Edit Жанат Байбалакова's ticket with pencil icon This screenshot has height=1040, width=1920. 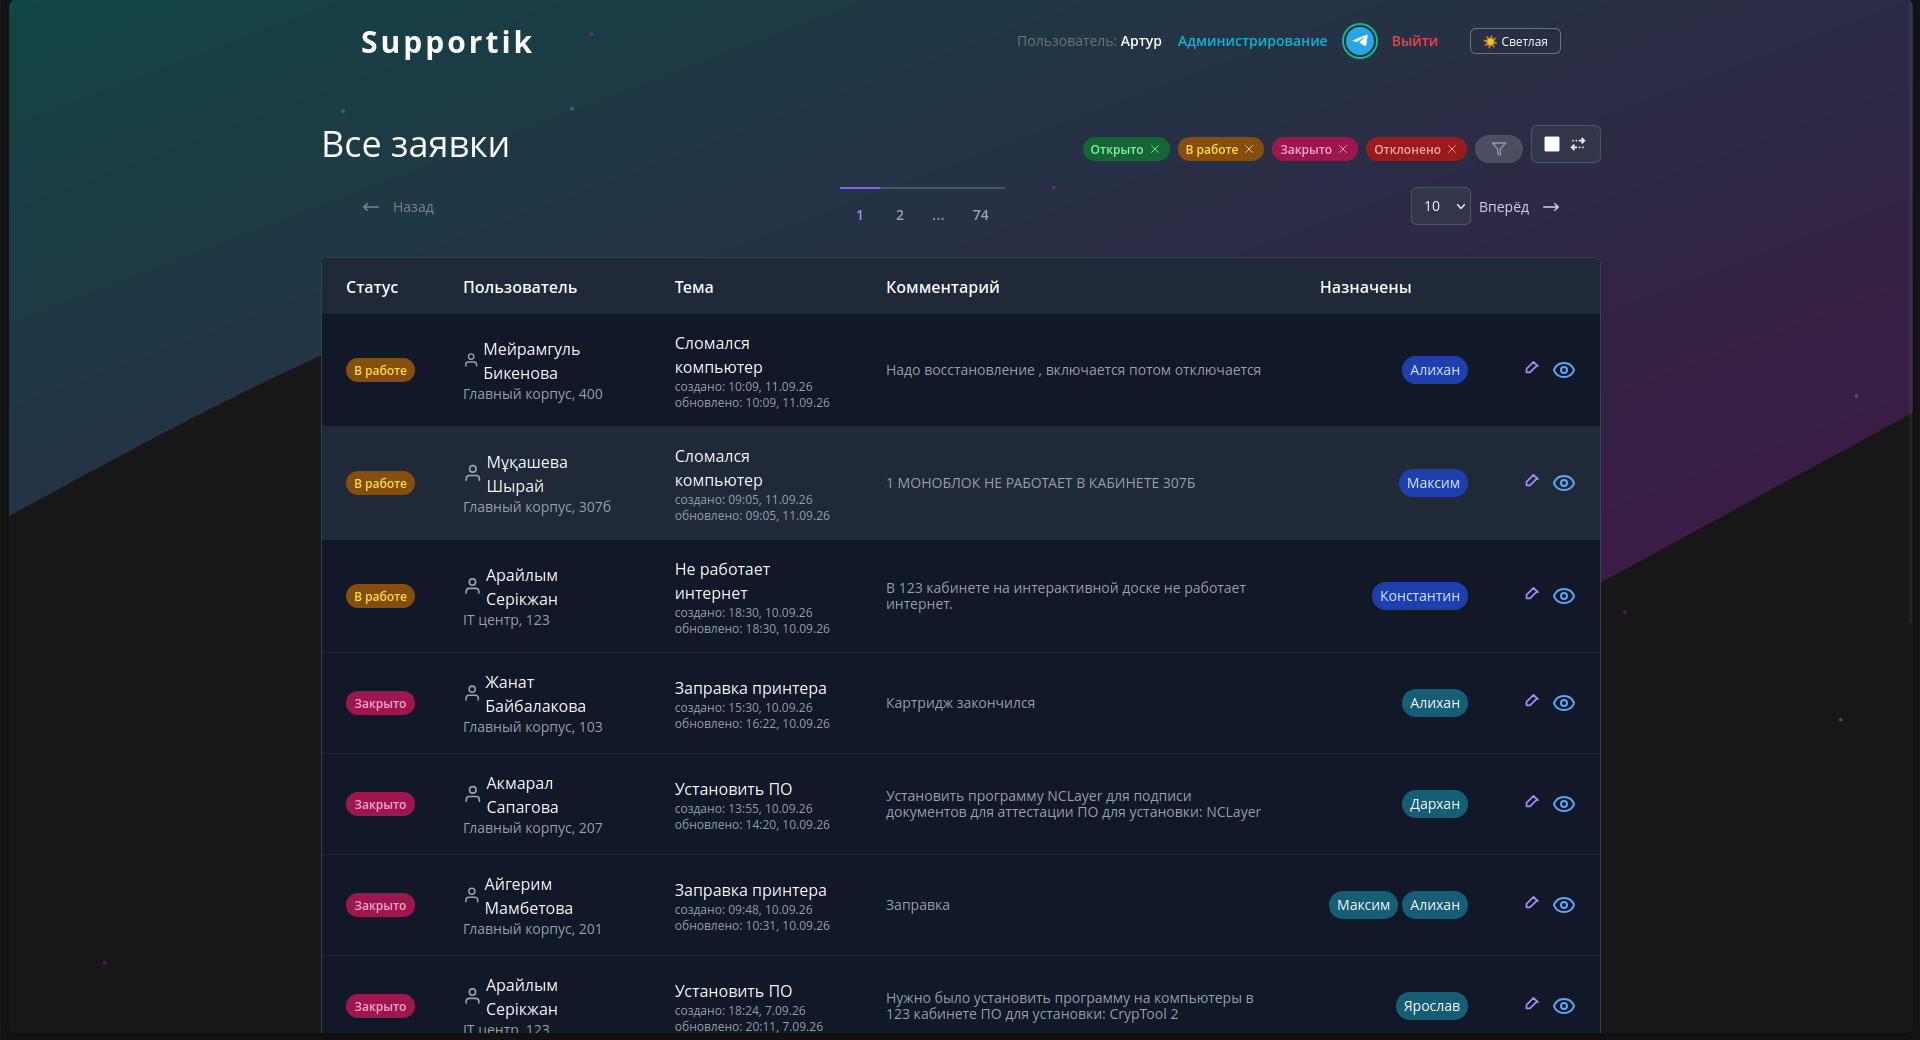tap(1531, 701)
